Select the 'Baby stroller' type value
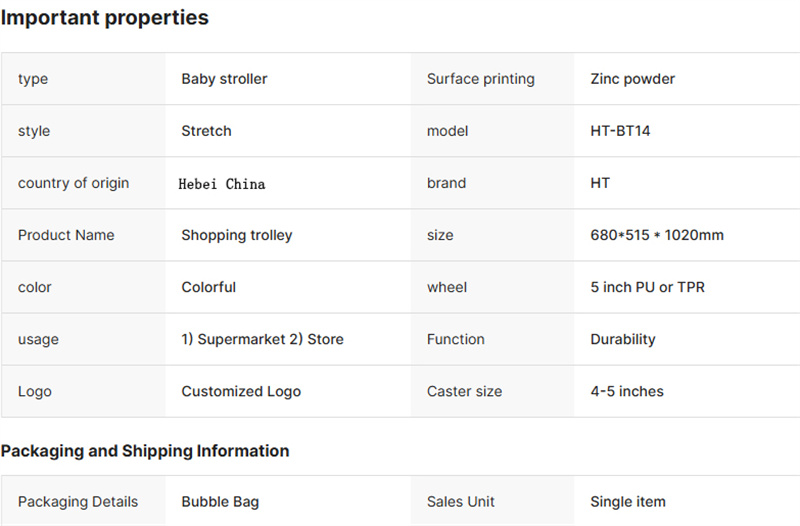800x526 pixels. [x=224, y=79]
